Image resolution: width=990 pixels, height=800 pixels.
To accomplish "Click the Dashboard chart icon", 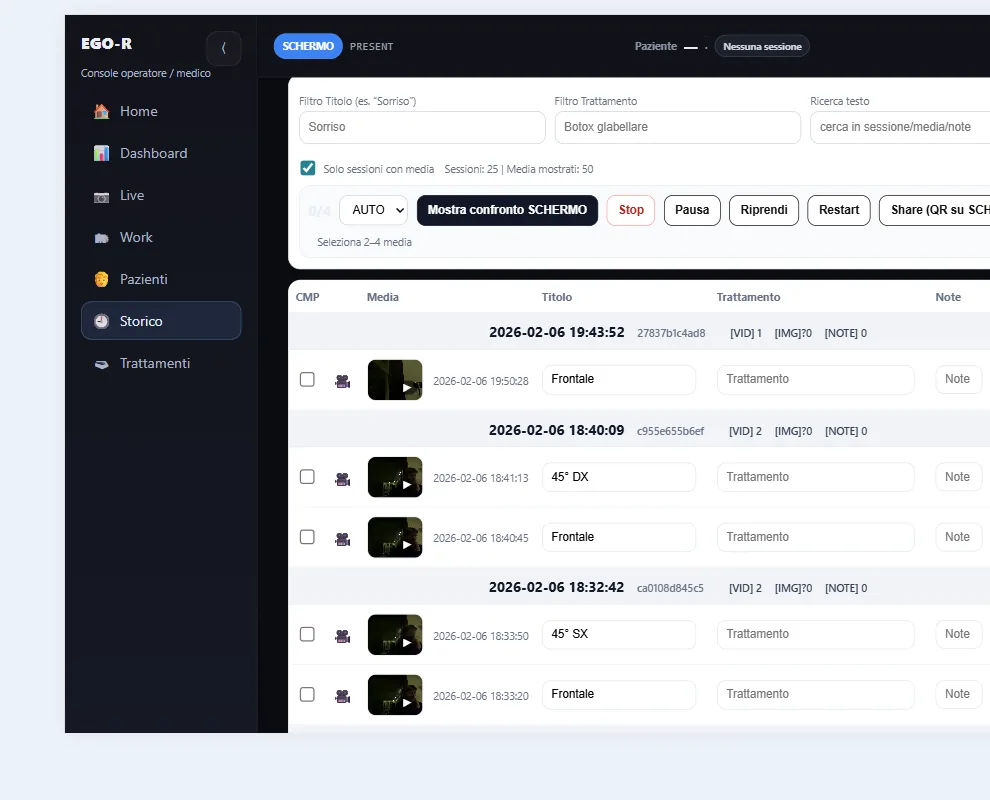I will pyautogui.click(x=101, y=153).
